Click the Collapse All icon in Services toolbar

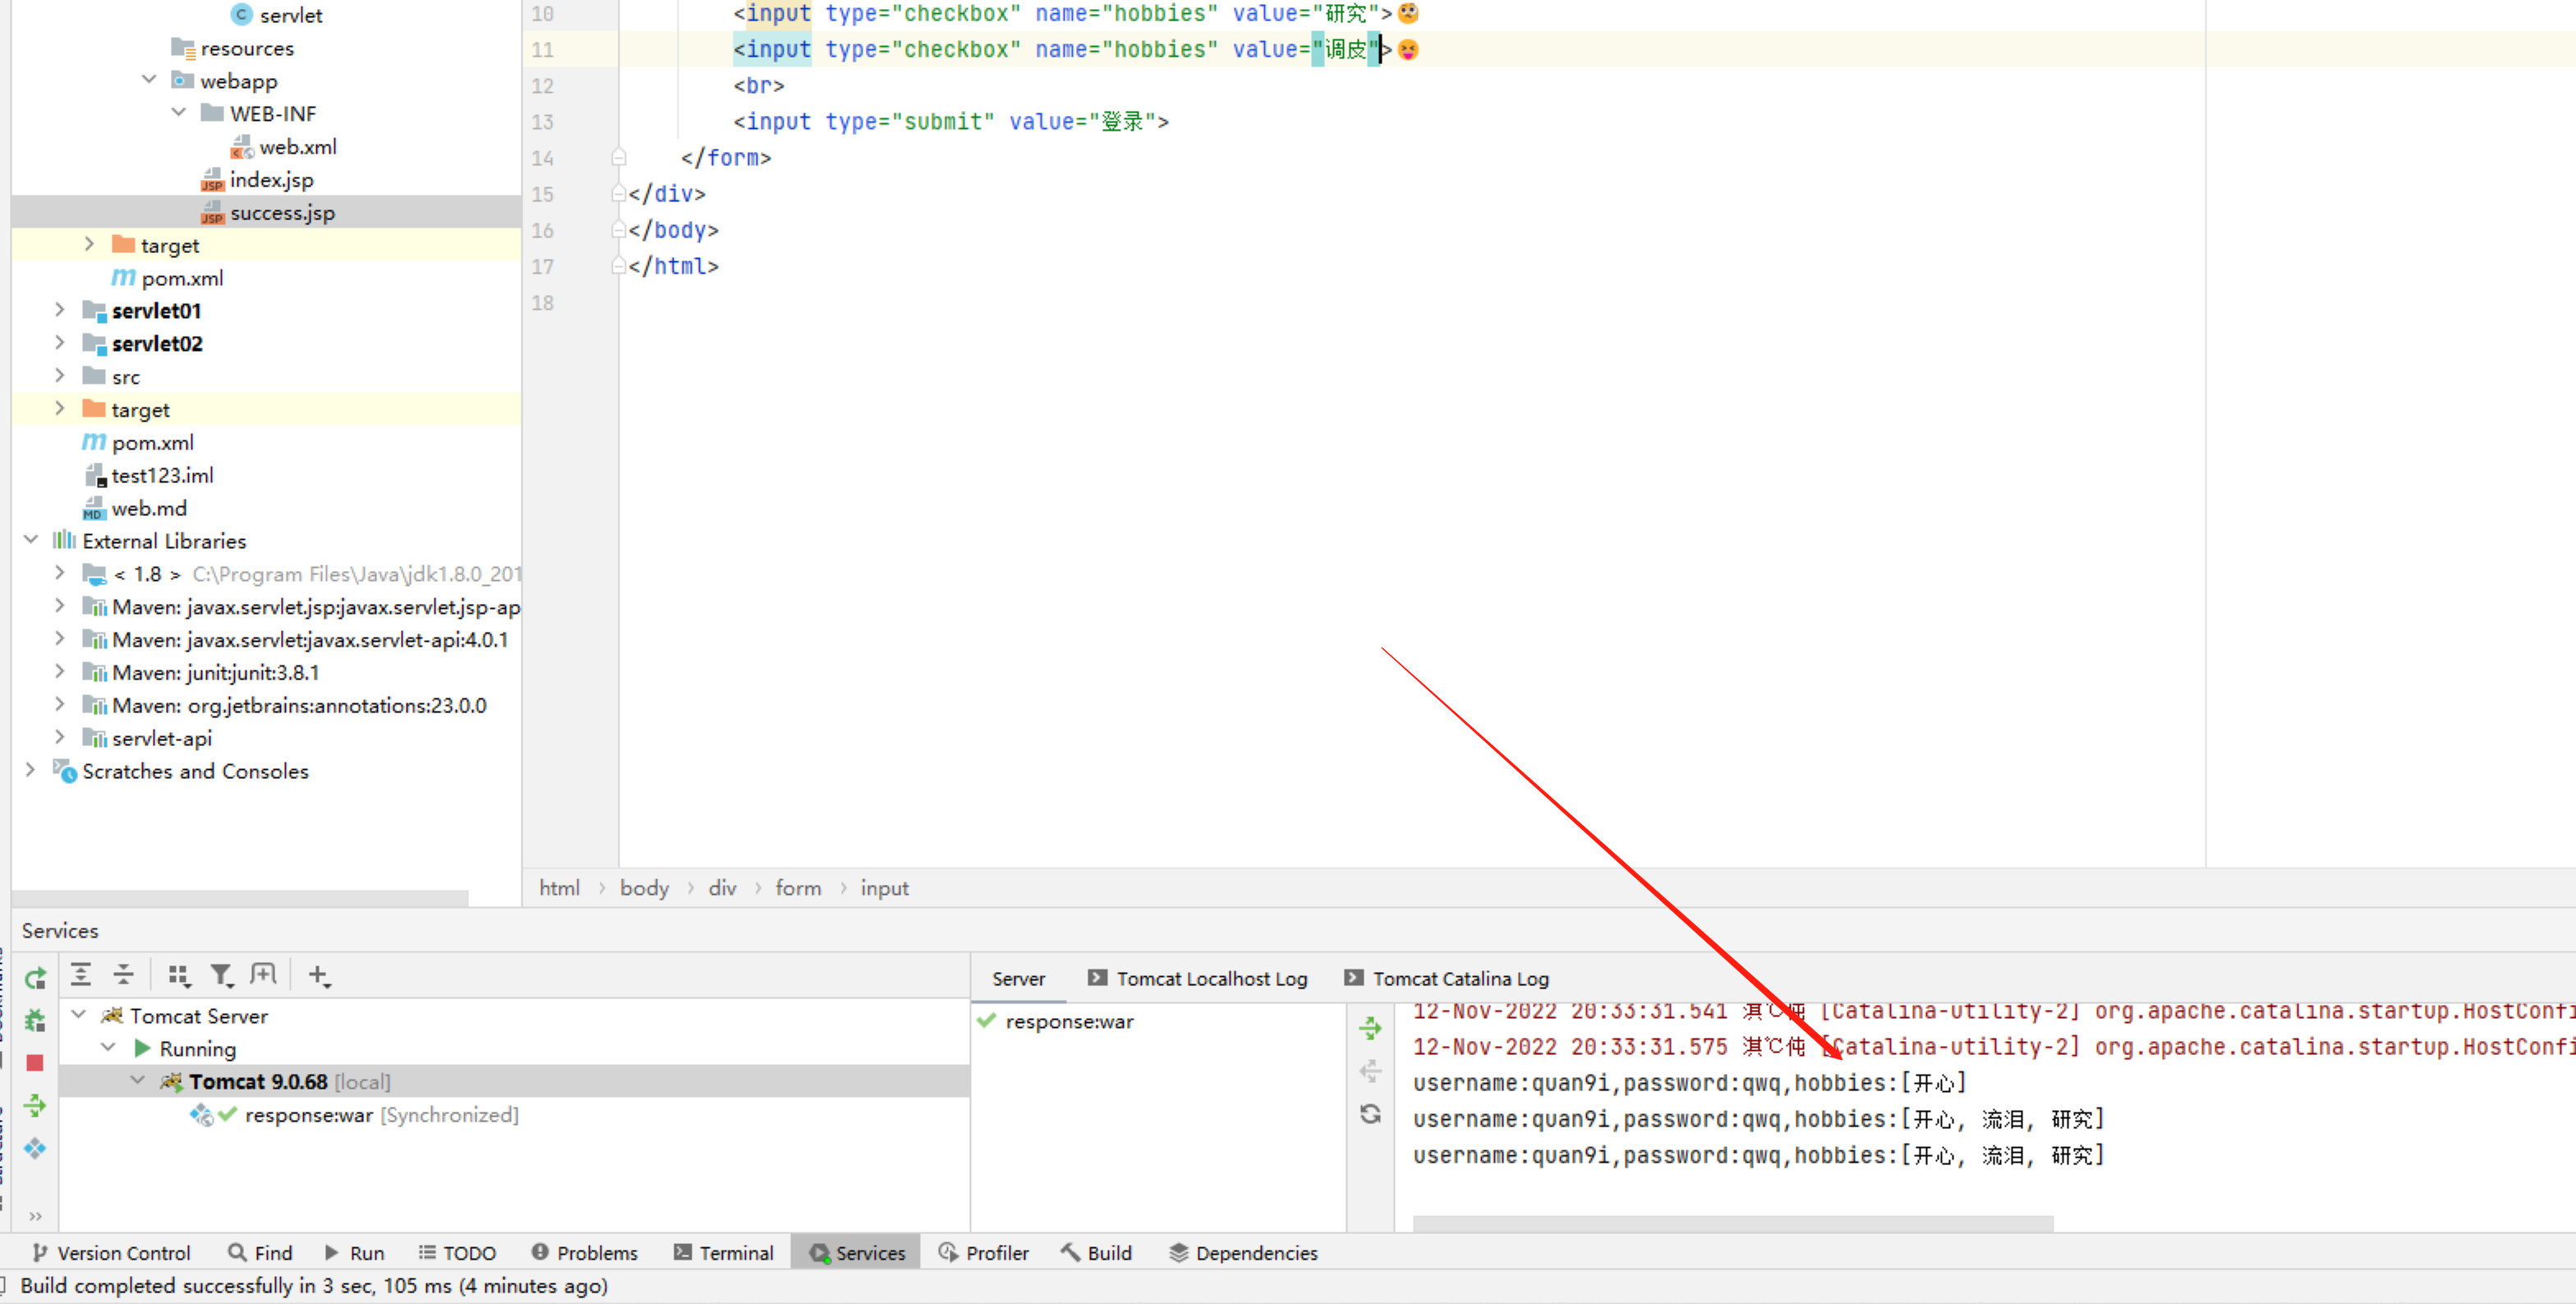coord(124,975)
